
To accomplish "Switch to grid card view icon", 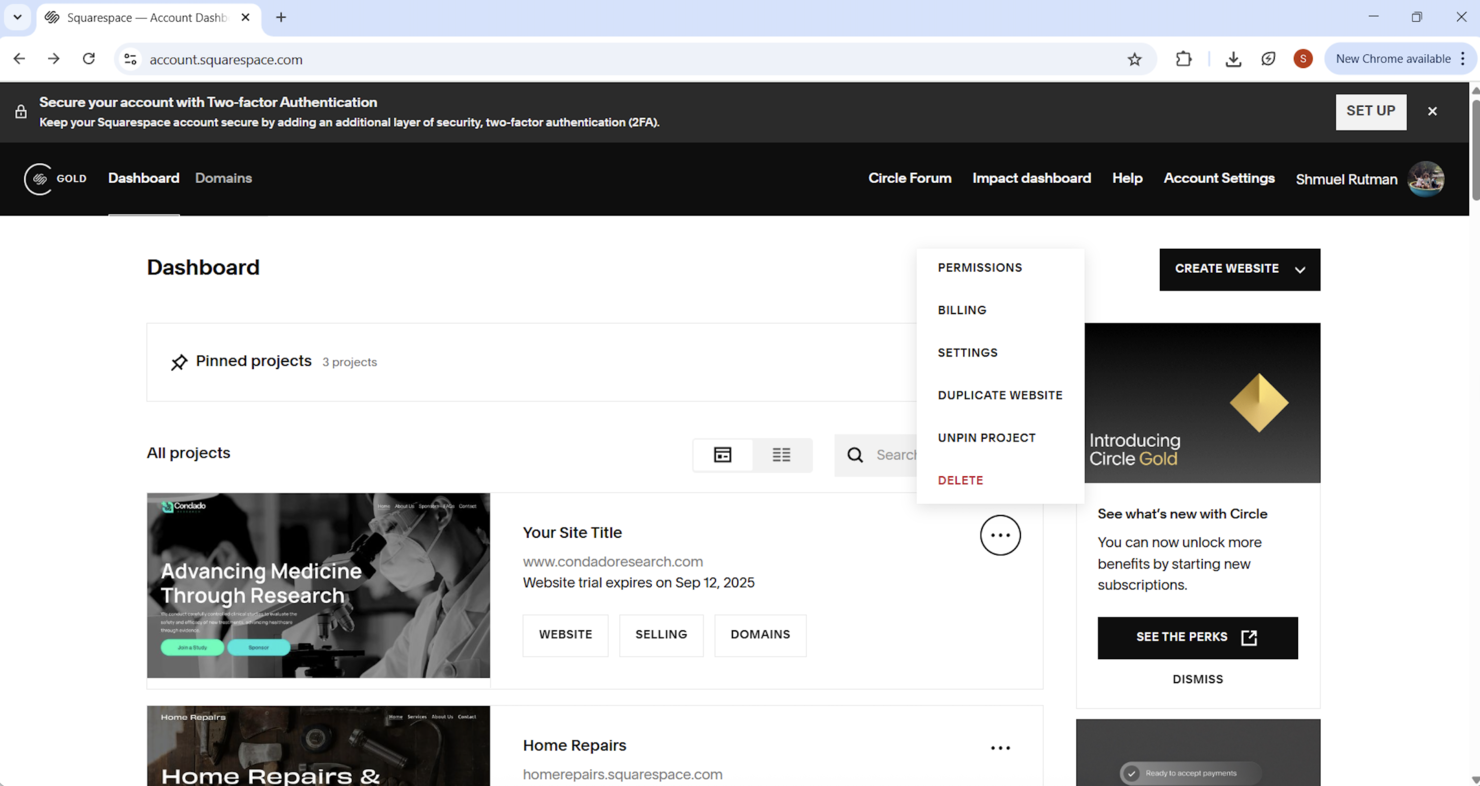I will click(x=723, y=455).
